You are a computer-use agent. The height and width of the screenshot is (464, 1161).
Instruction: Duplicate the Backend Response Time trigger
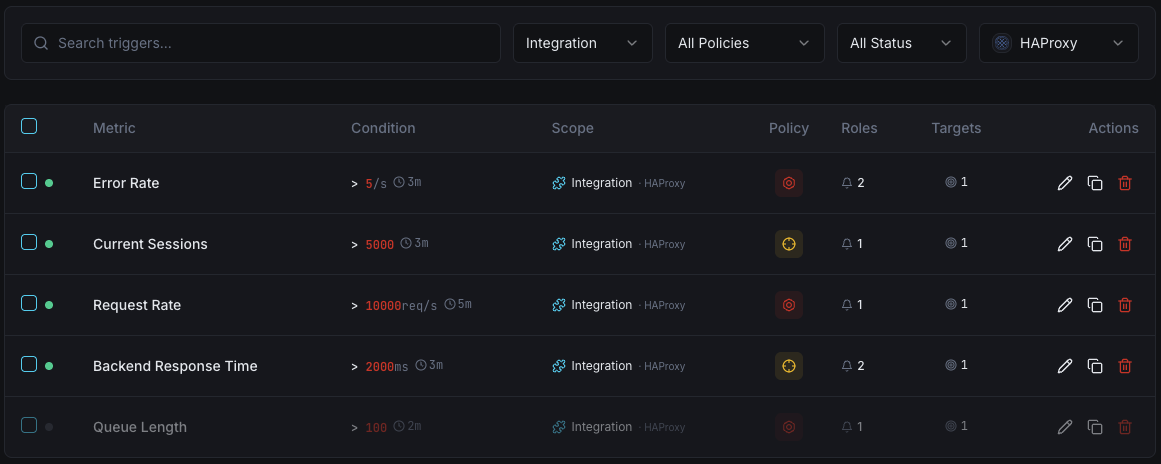1095,366
